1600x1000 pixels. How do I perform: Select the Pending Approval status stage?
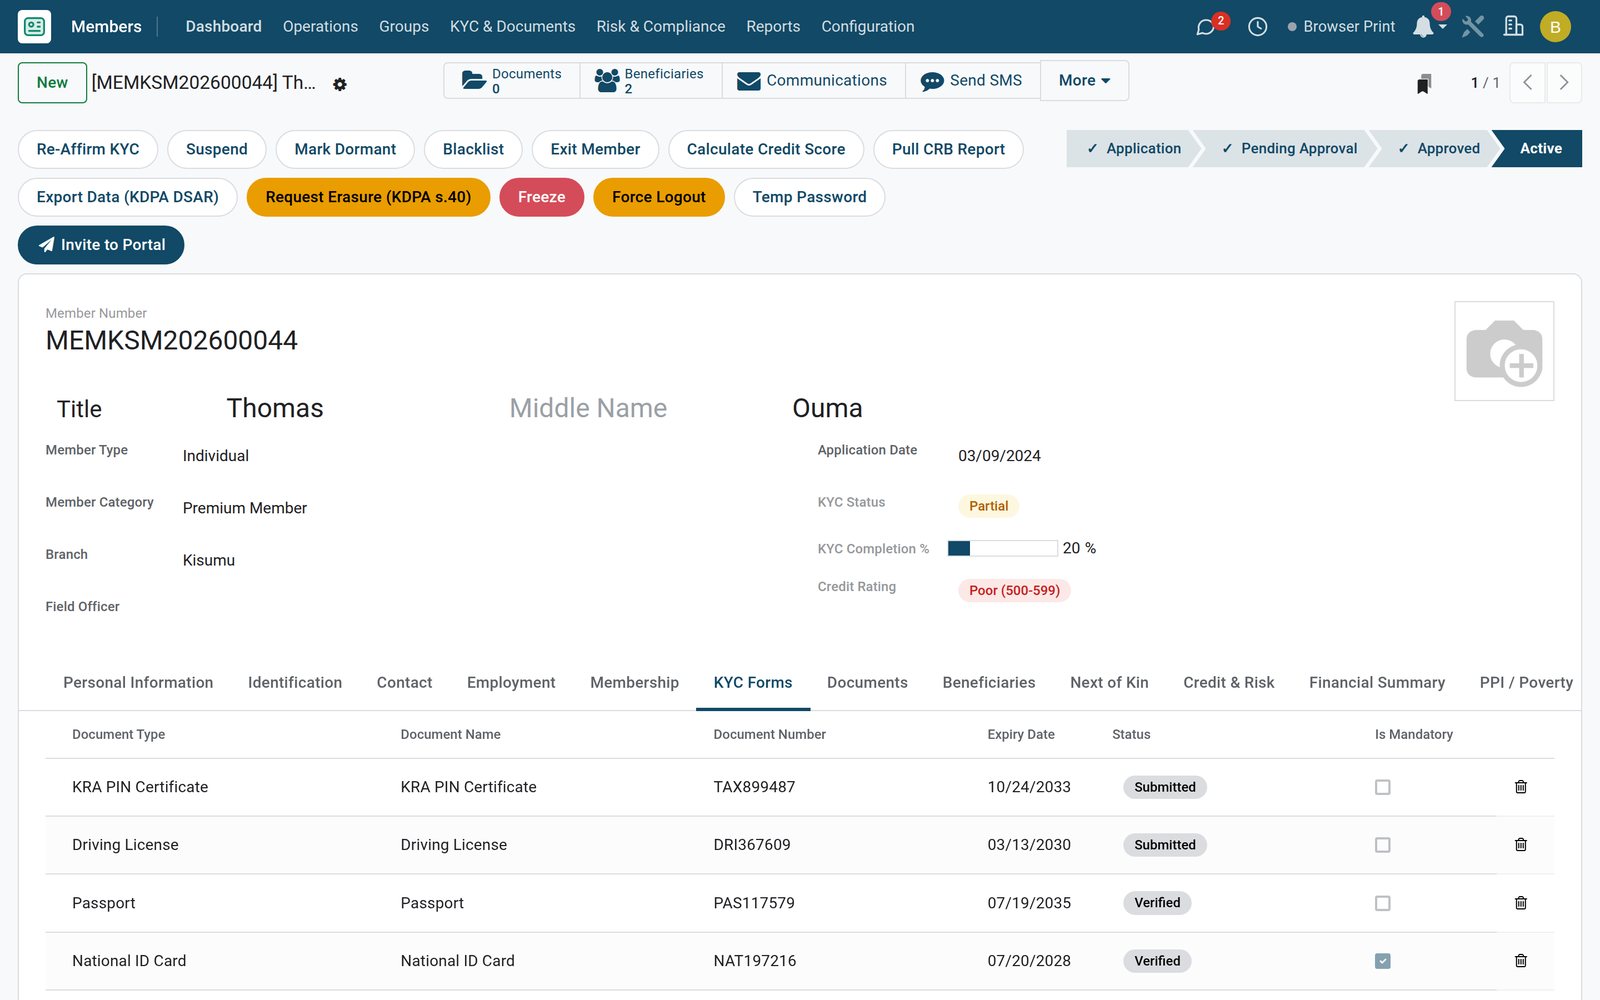click(x=1288, y=149)
